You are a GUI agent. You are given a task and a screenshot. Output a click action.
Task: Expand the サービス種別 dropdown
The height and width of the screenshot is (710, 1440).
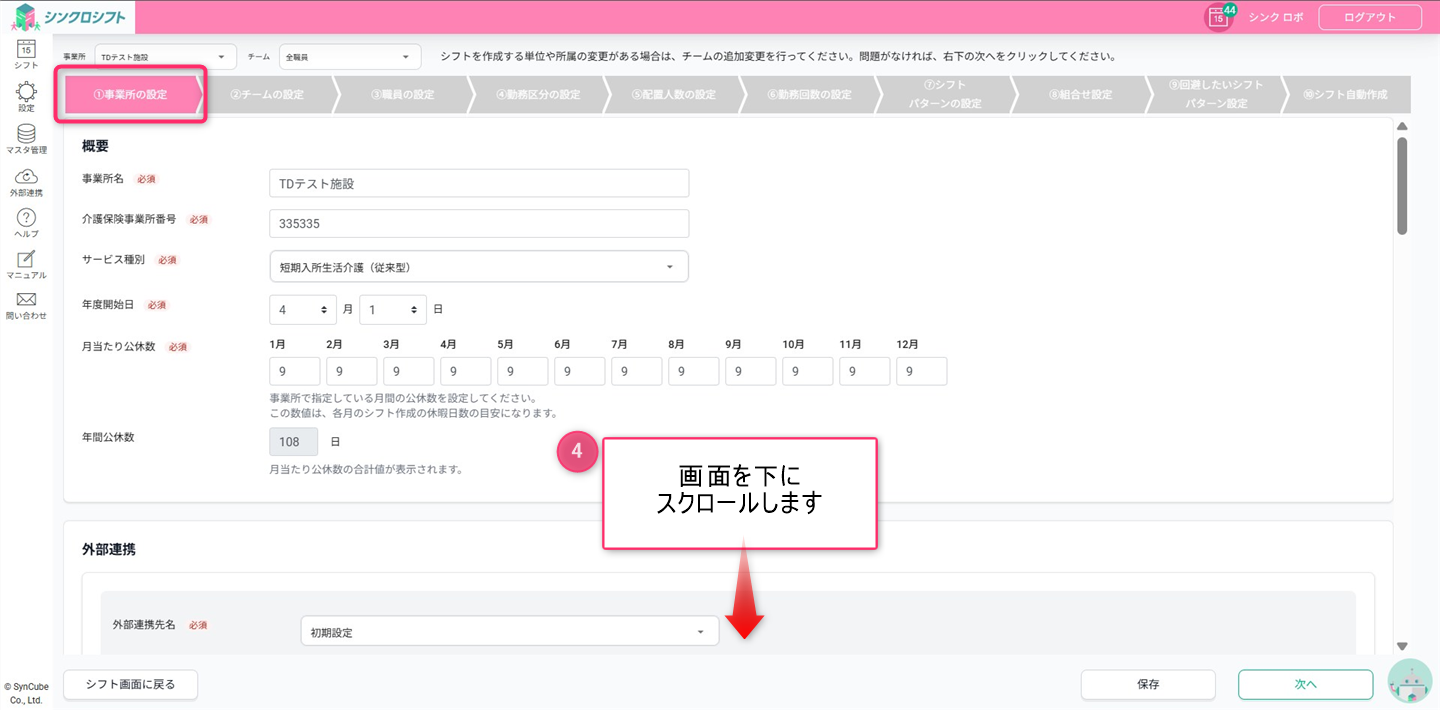tap(479, 267)
